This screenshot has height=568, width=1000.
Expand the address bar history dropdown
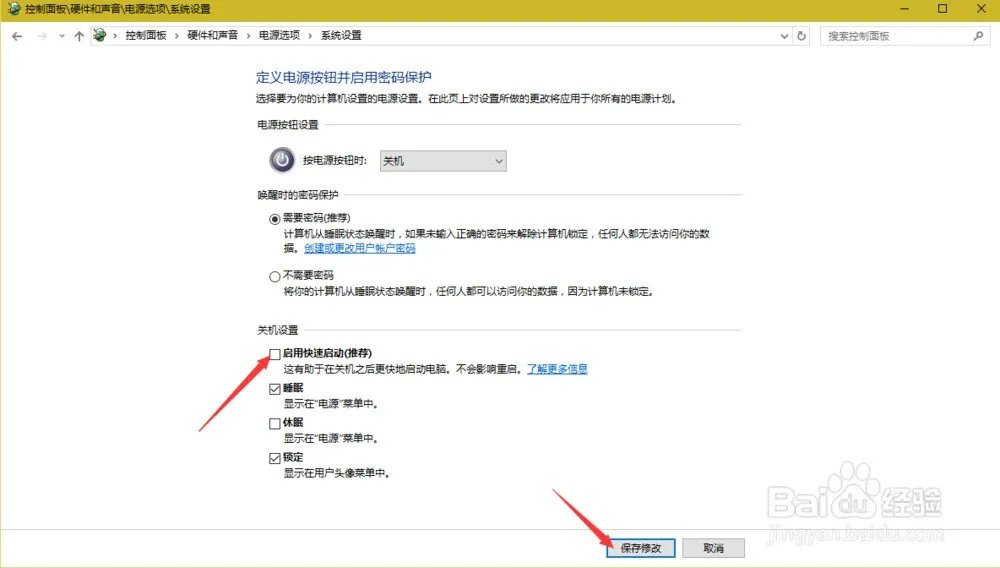784,36
